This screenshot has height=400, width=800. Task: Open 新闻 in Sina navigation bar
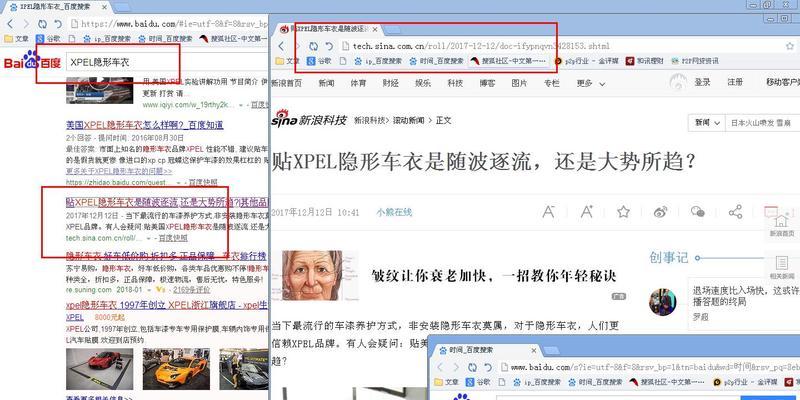pyautogui.click(x=327, y=83)
